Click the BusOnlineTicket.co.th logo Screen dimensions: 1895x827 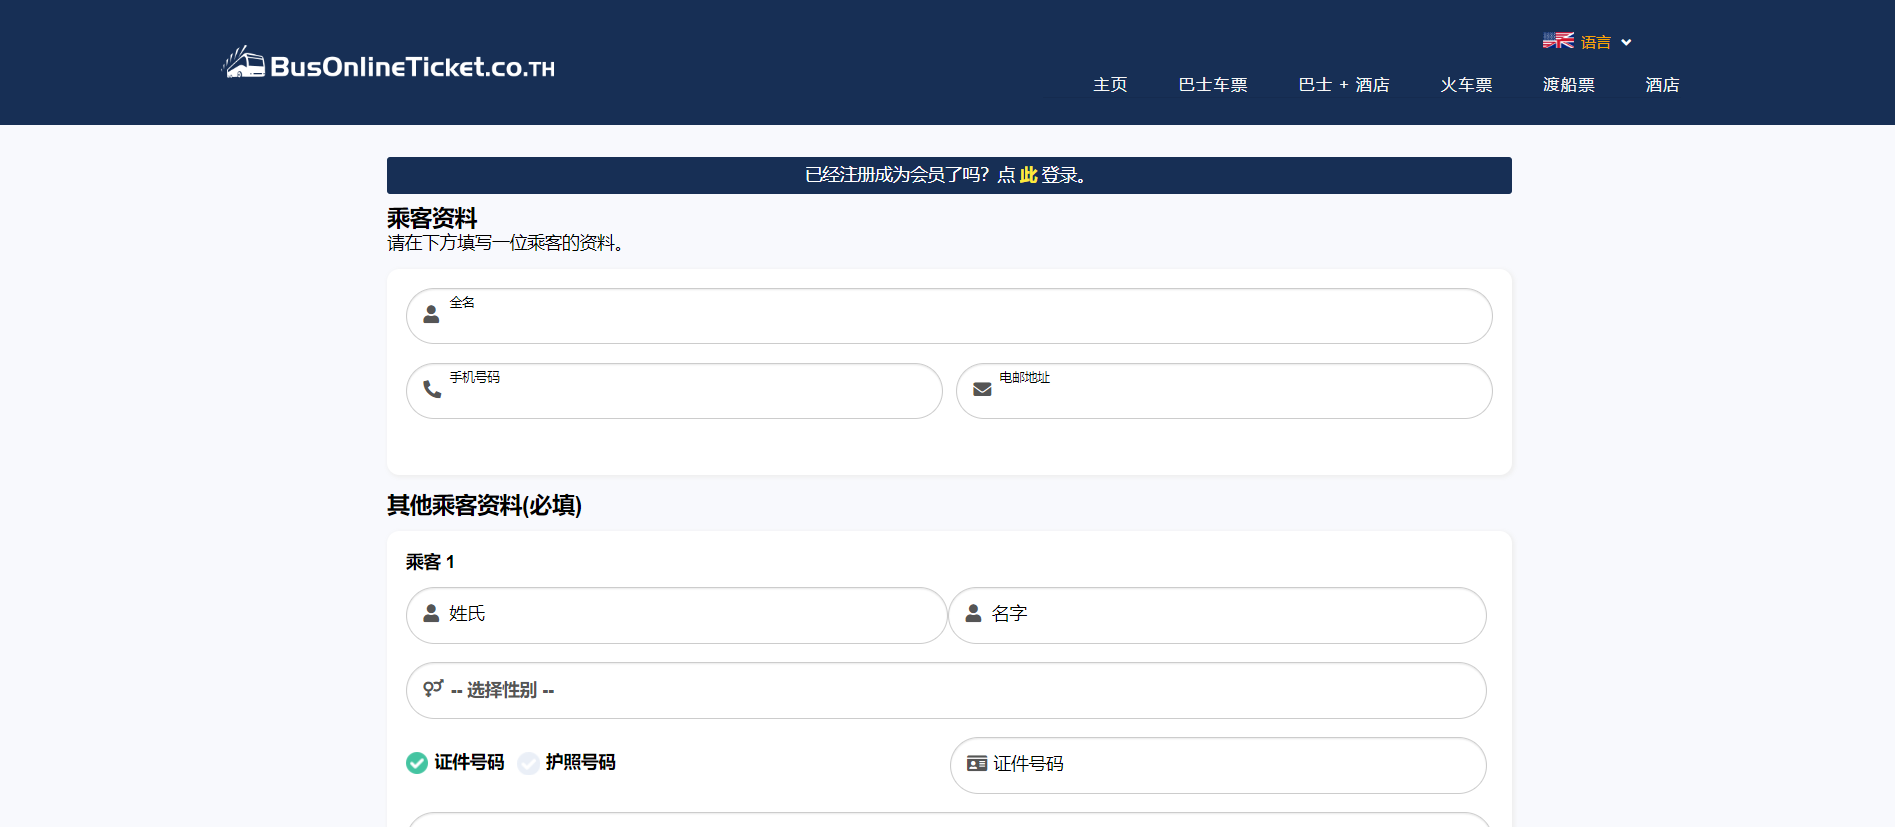coord(388,64)
